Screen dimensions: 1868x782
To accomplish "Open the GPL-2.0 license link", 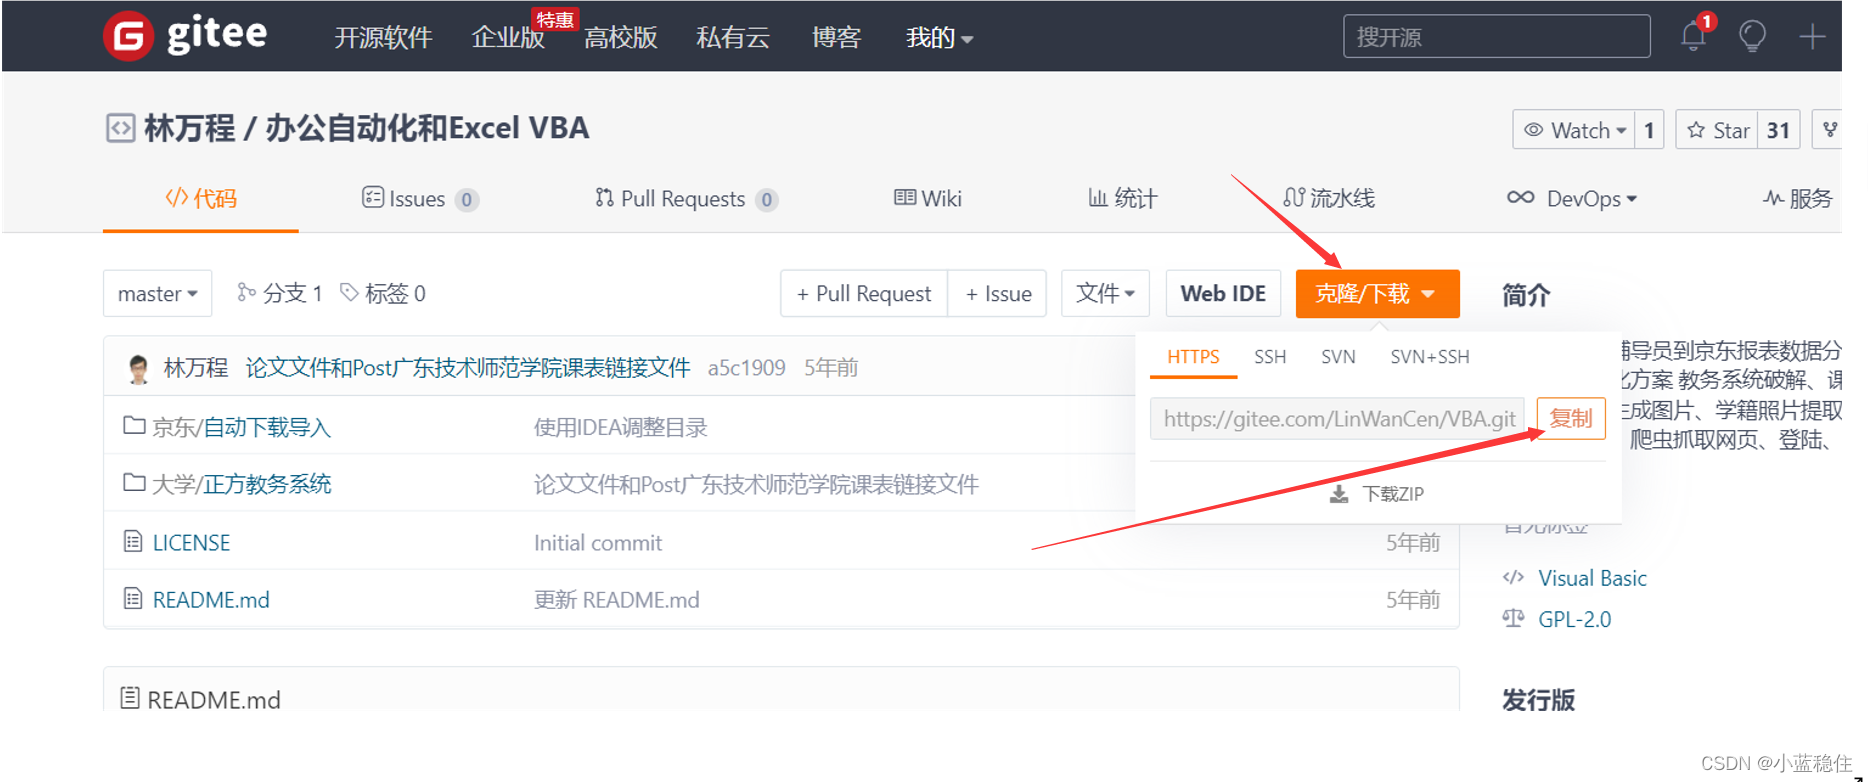I will [1574, 619].
